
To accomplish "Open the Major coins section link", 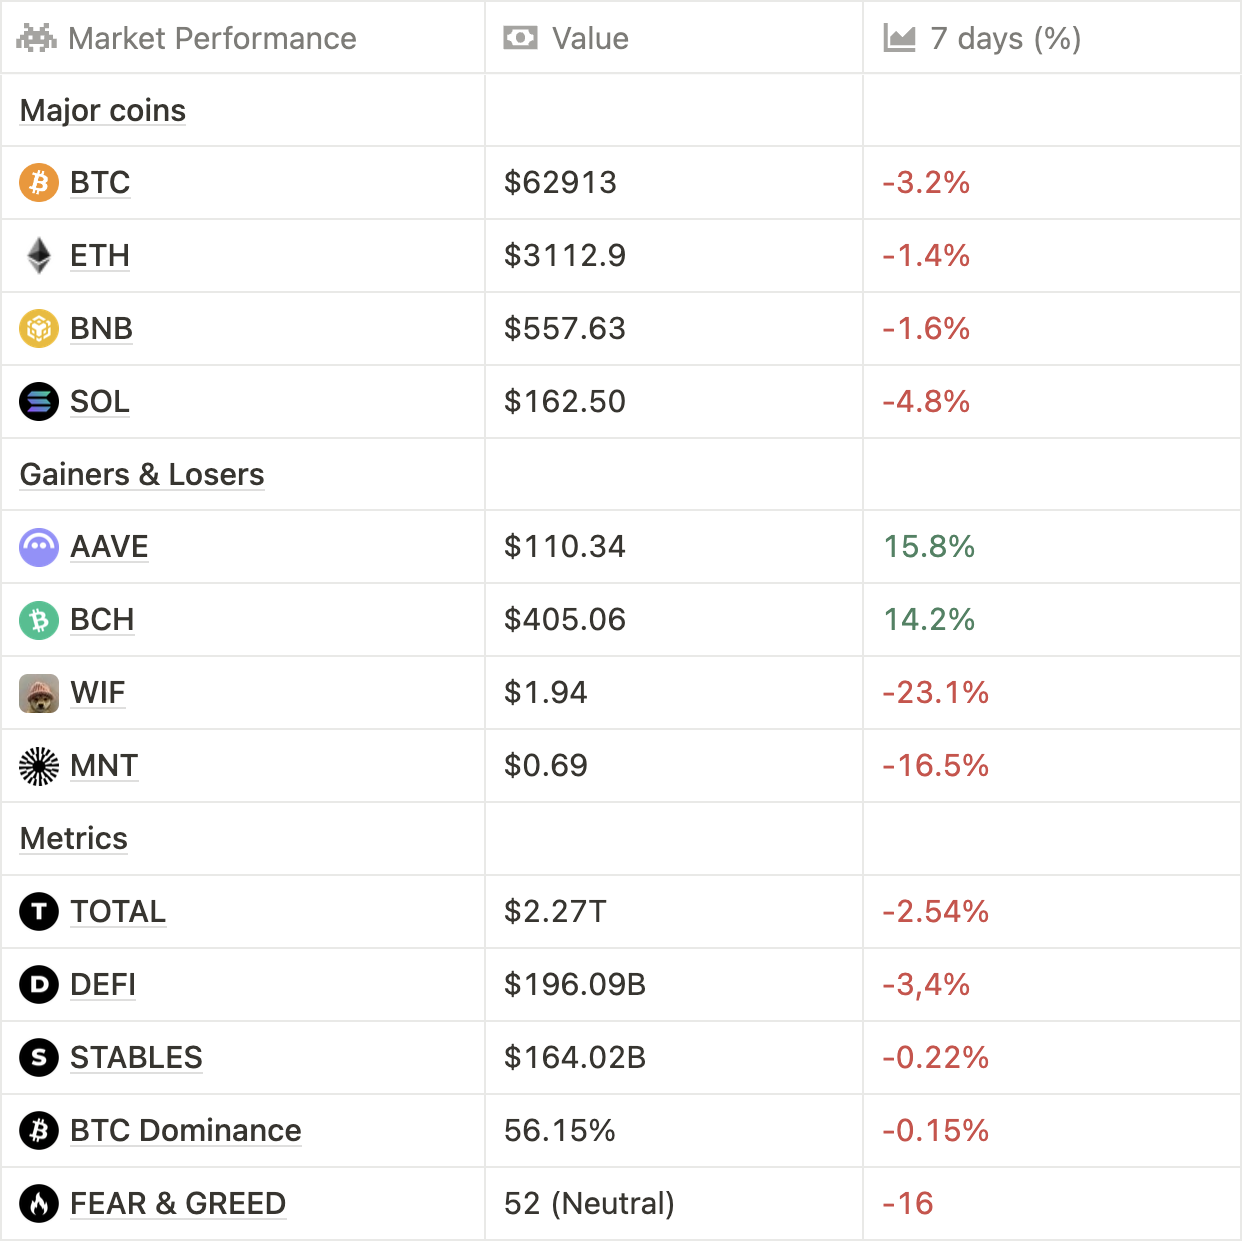I will [x=103, y=111].
